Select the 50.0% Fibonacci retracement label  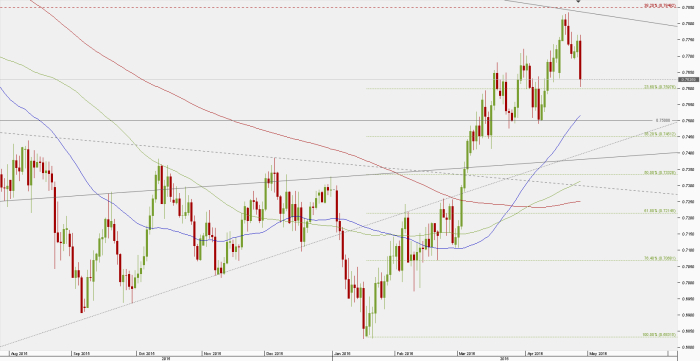(660, 173)
